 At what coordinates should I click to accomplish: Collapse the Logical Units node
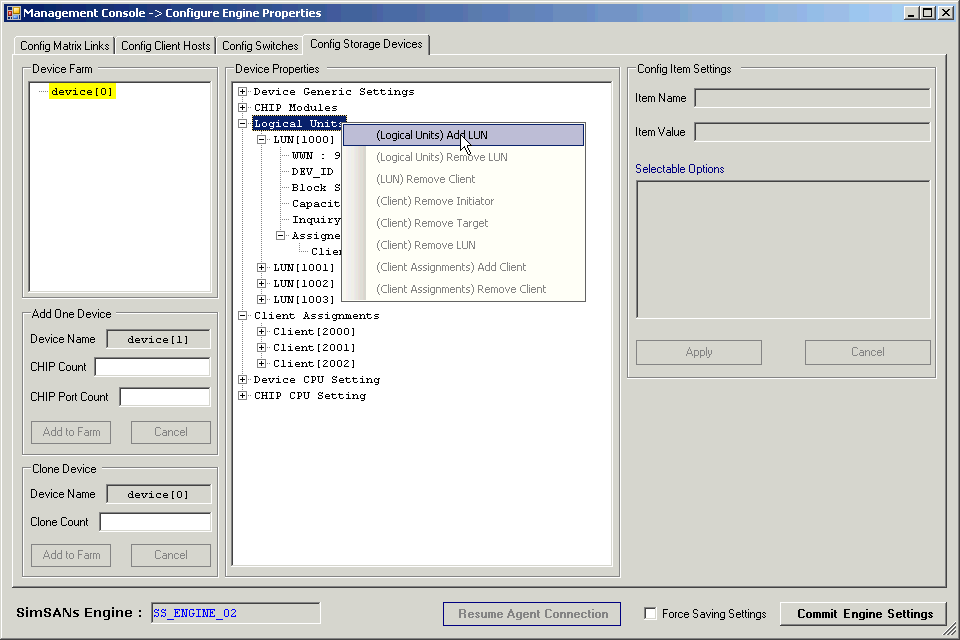tap(242, 123)
